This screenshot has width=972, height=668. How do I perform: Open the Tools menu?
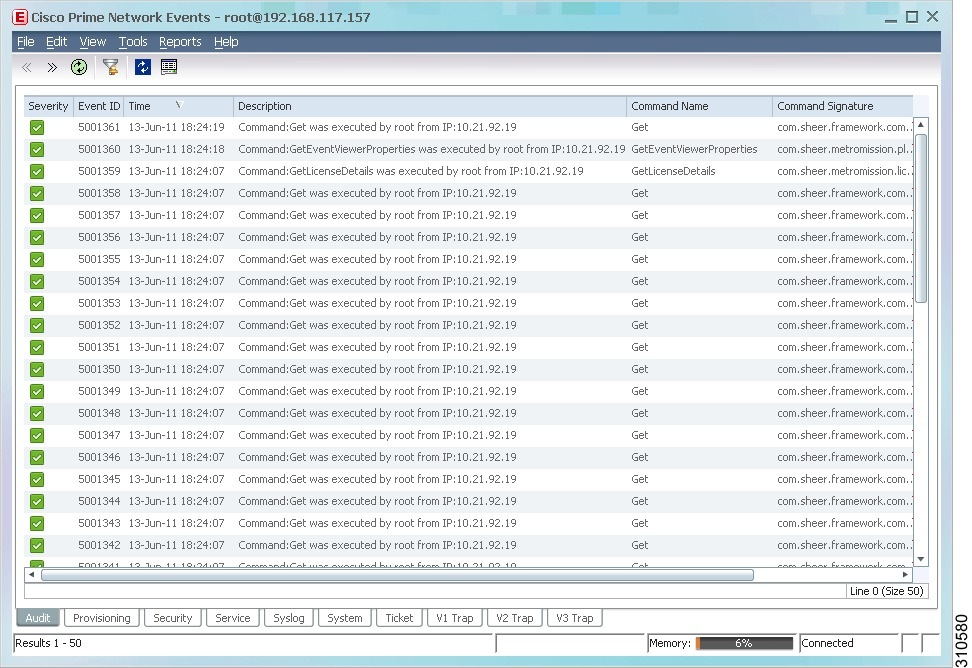[x=133, y=42]
